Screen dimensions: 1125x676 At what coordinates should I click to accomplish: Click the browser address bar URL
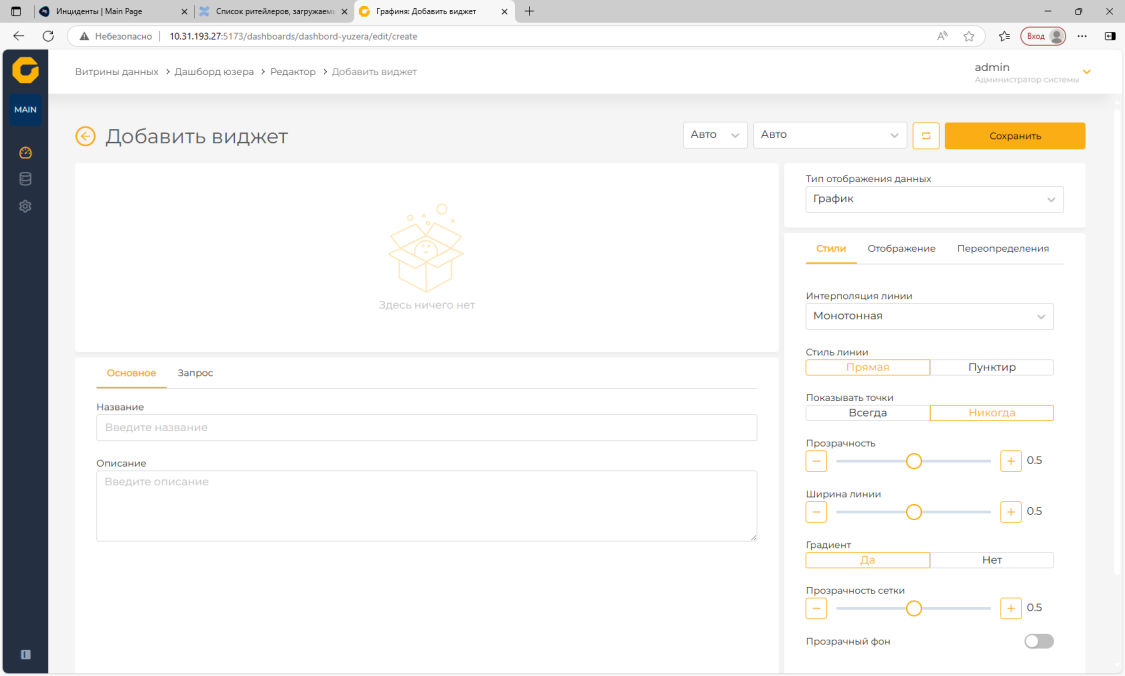pos(293,36)
